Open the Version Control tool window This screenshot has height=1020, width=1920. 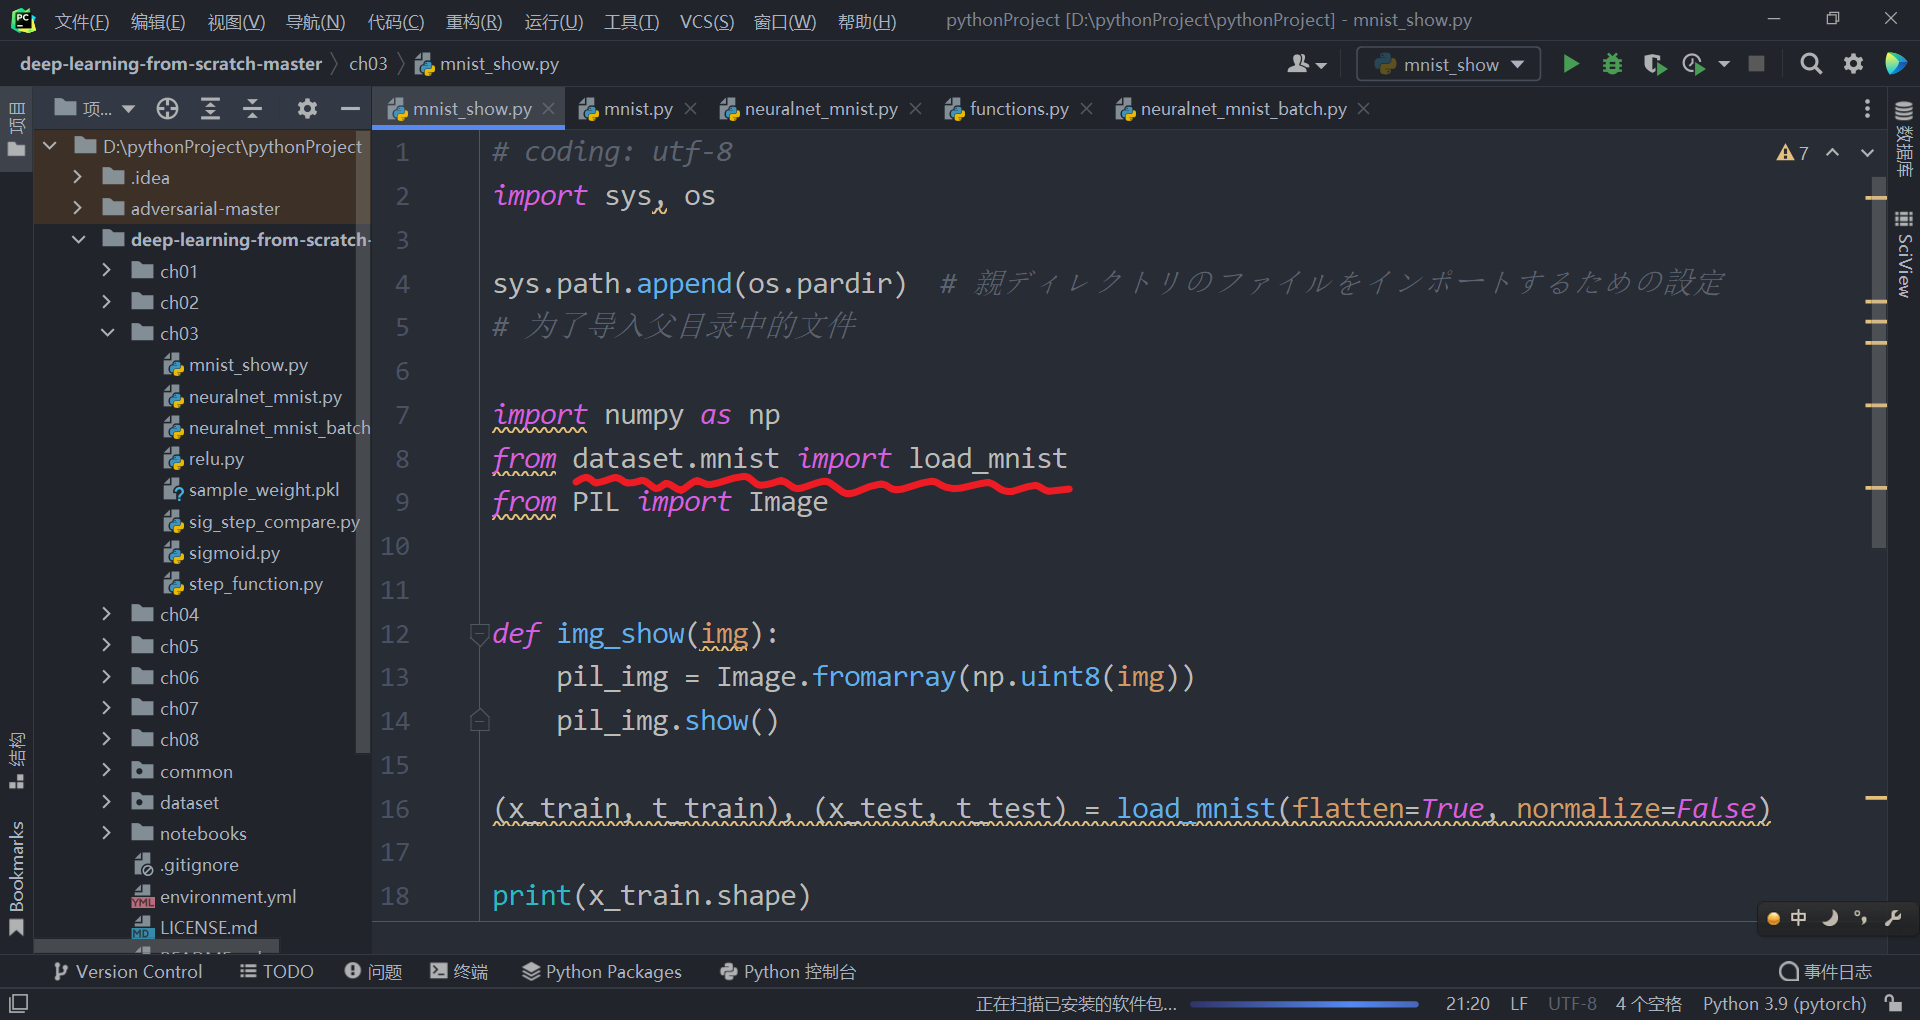point(127,971)
